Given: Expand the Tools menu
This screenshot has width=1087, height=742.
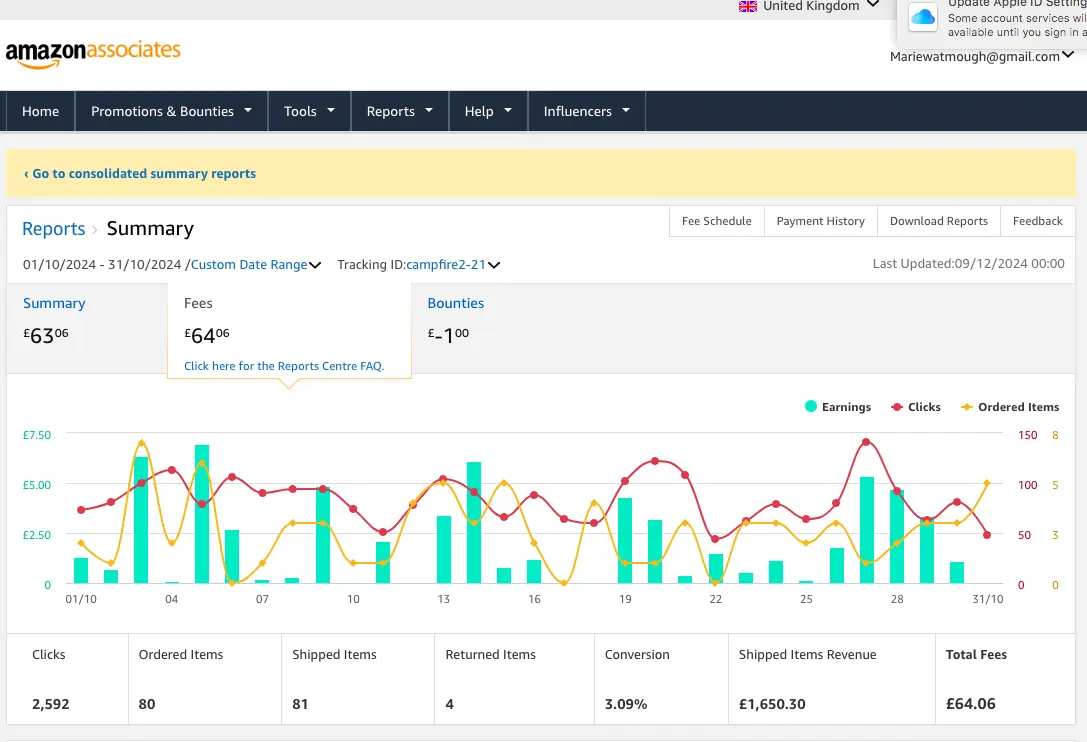Looking at the screenshot, I should pos(309,111).
